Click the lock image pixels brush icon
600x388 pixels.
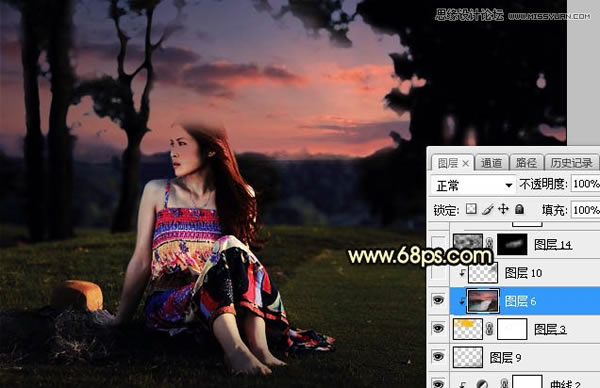488,209
